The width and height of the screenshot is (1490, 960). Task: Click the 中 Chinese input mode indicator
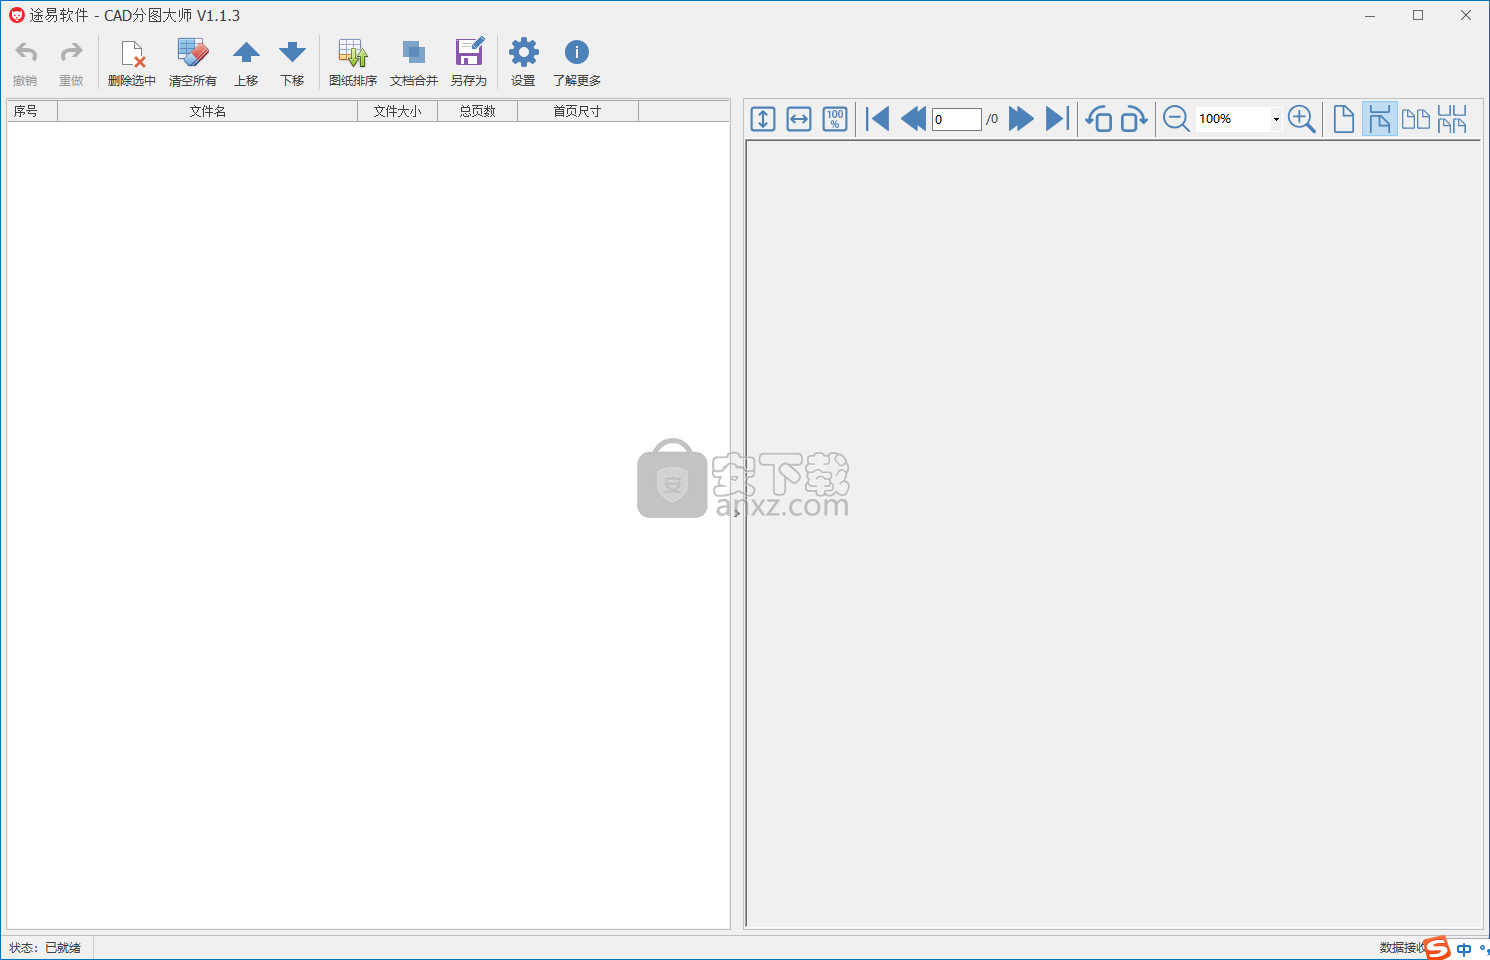[1464, 949]
